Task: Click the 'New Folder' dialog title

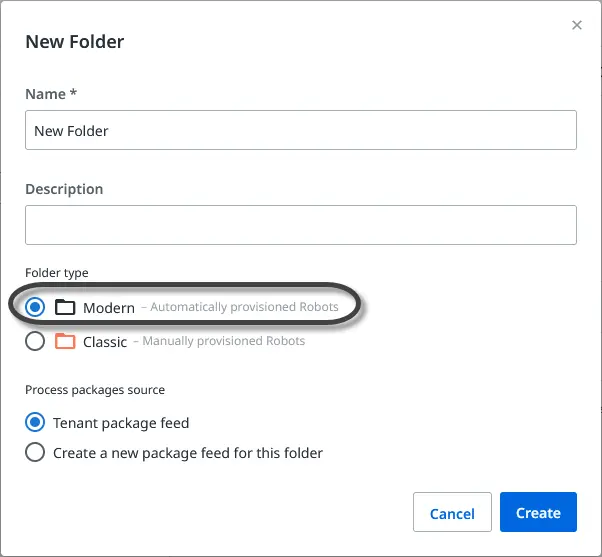Action: click(74, 41)
